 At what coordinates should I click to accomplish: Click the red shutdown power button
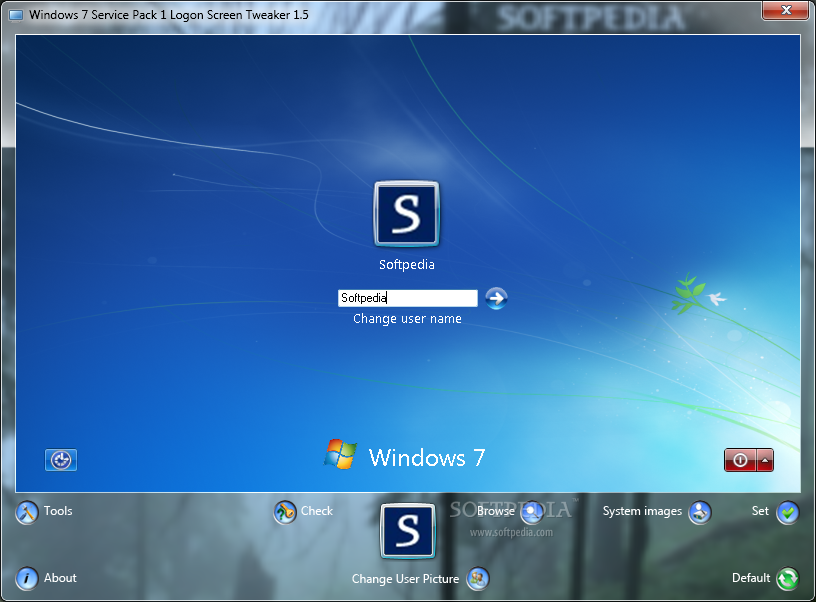(x=740, y=460)
